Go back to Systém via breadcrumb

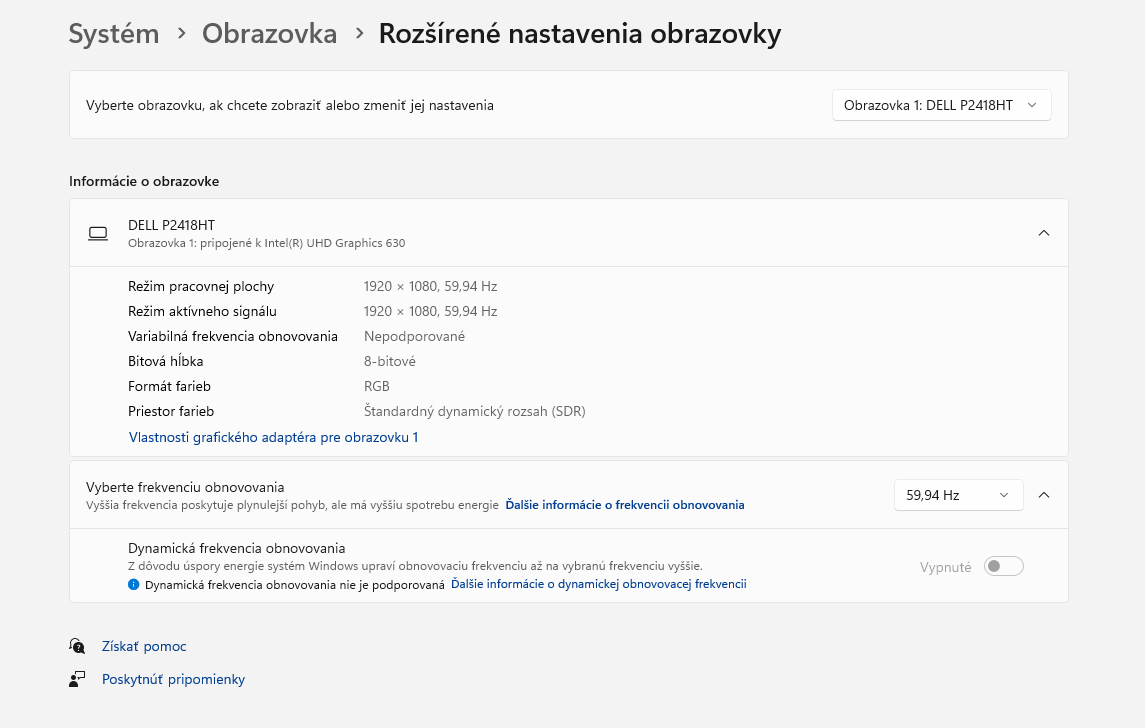(x=113, y=33)
